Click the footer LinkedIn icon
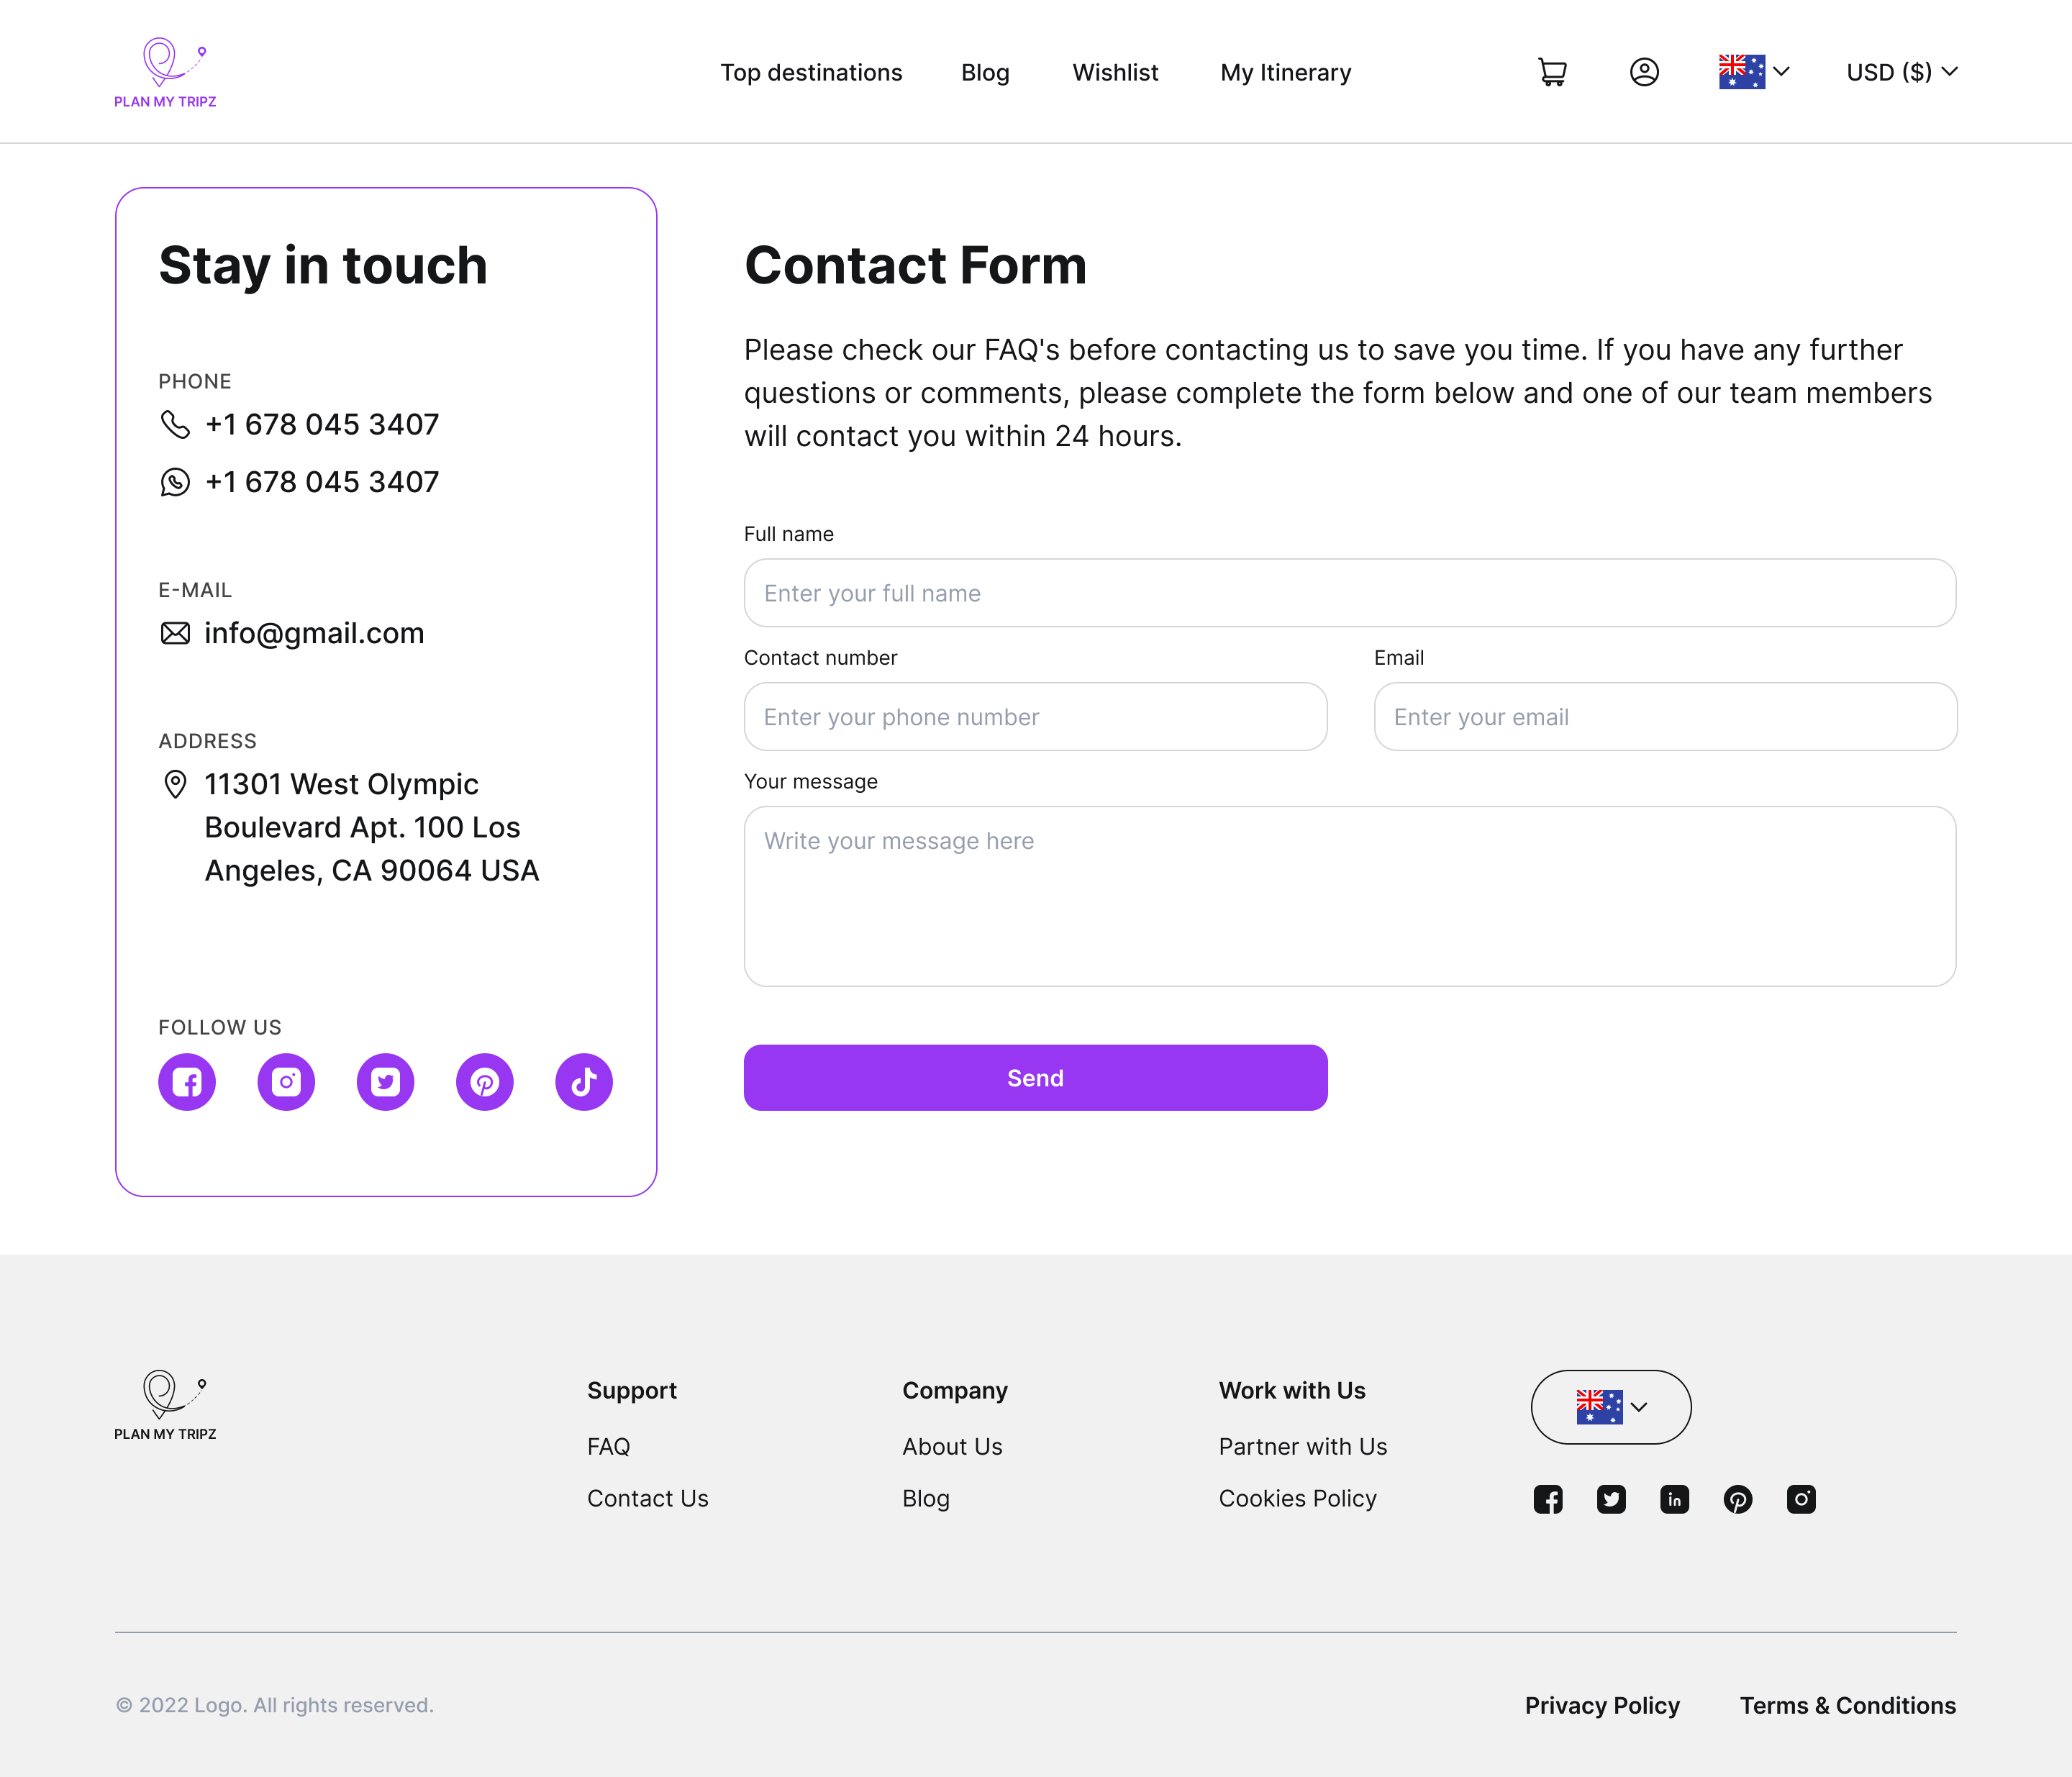The height and width of the screenshot is (1777, 2072). pyautogui.click(x=1674, y=1499)
